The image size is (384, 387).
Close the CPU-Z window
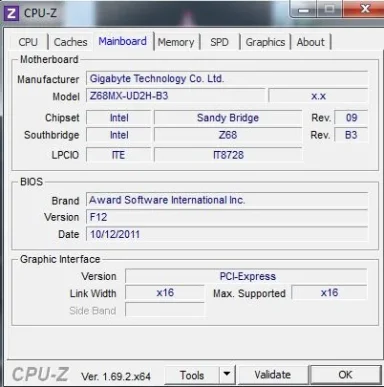365,9
